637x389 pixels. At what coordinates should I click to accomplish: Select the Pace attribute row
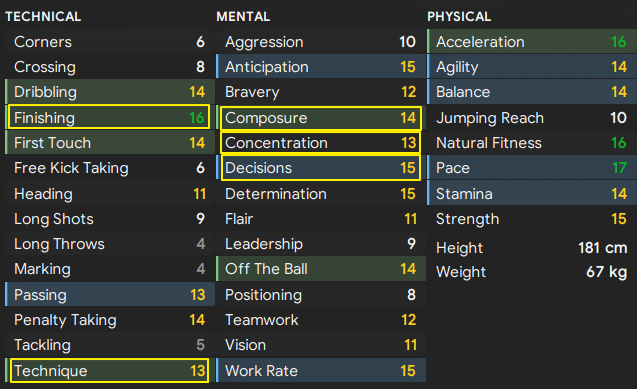coord(532,168)
